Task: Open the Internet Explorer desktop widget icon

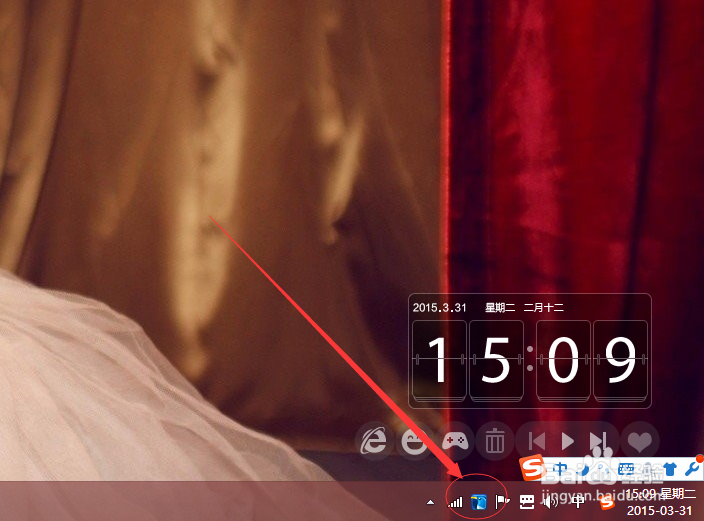Action: pos(374,441)
